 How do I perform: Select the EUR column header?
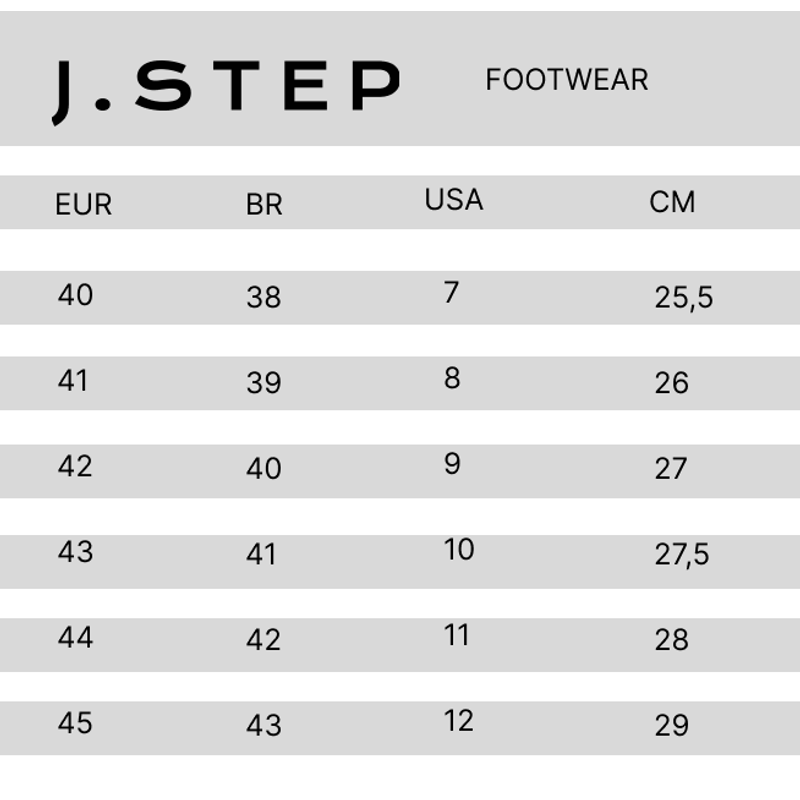(83, 205)
